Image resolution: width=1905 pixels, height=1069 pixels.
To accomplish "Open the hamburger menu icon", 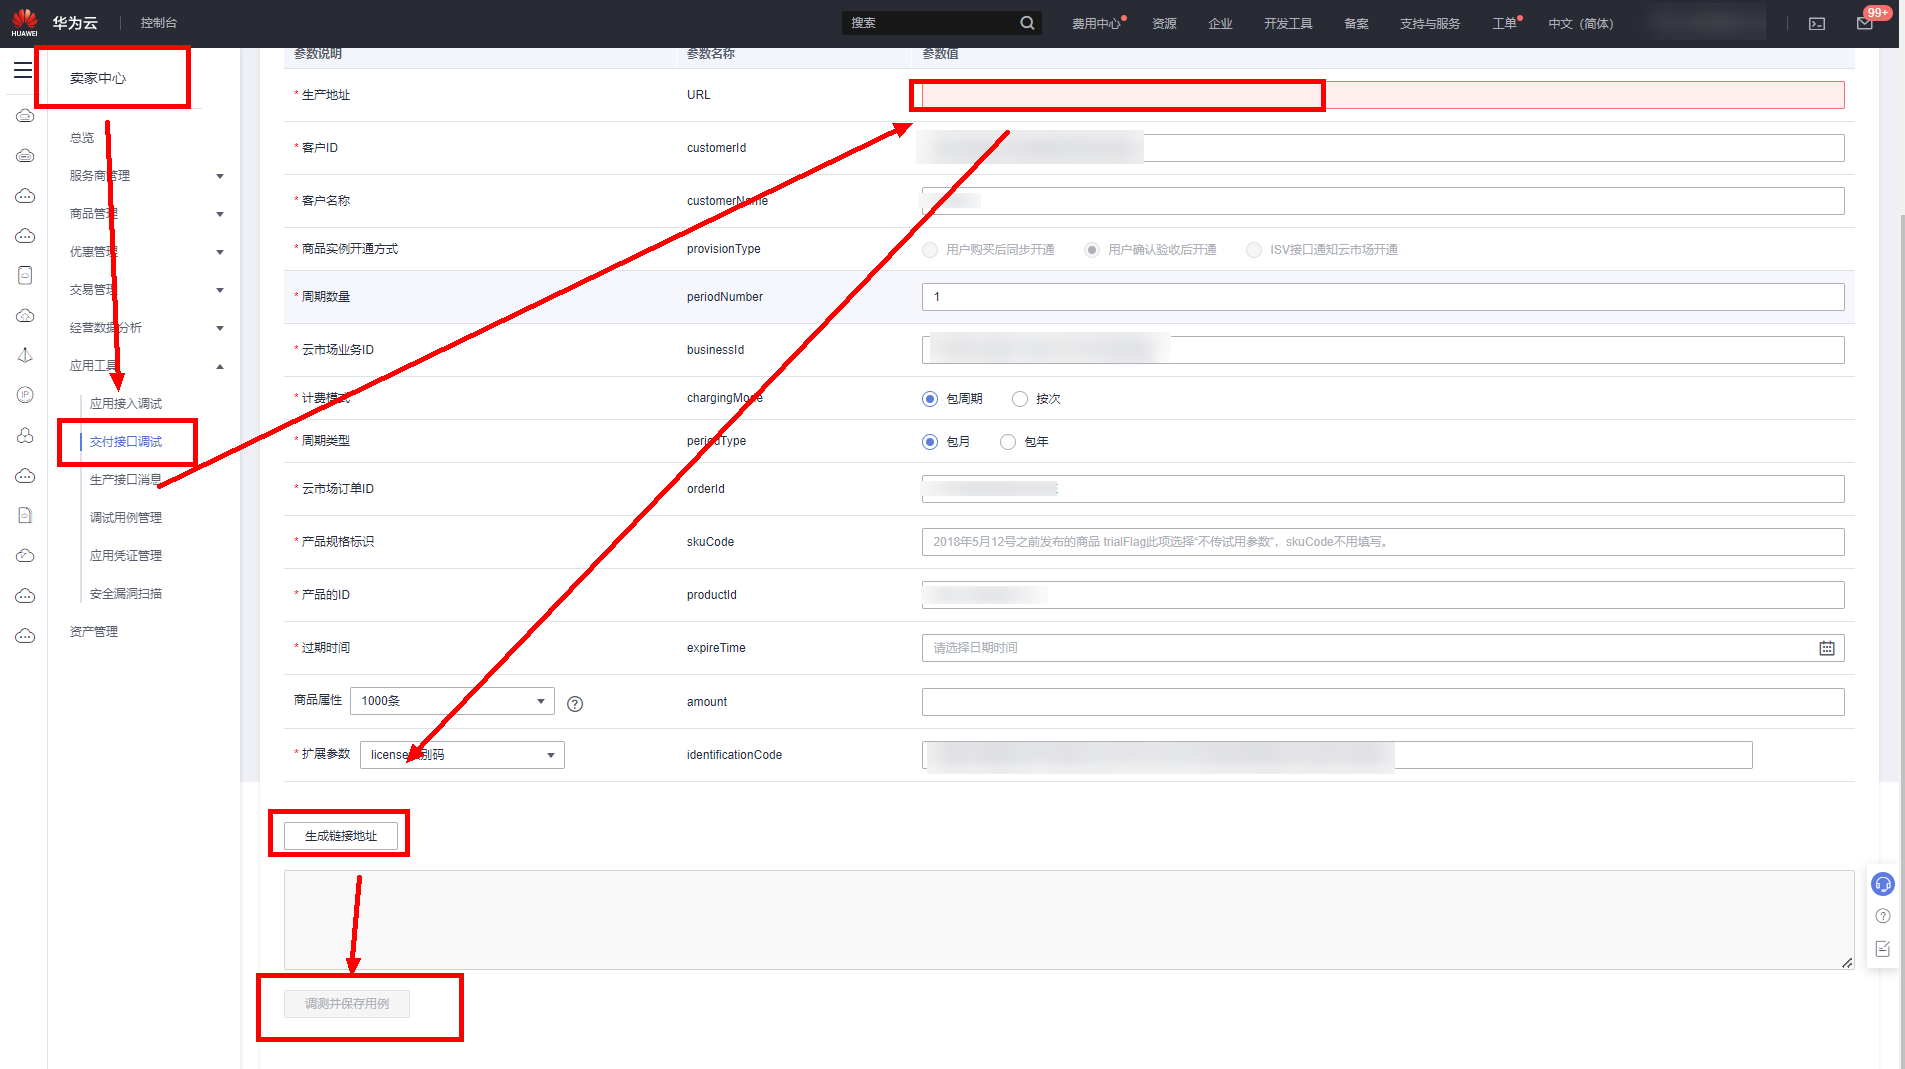I will [x=23, y=70].
